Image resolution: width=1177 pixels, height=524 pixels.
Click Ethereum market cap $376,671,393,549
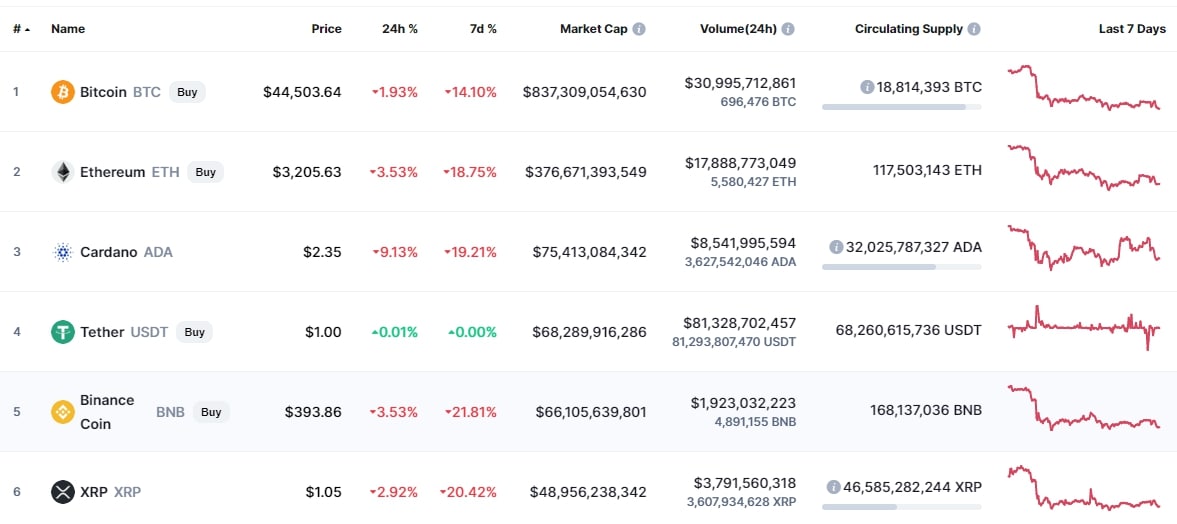pos(585,172)
